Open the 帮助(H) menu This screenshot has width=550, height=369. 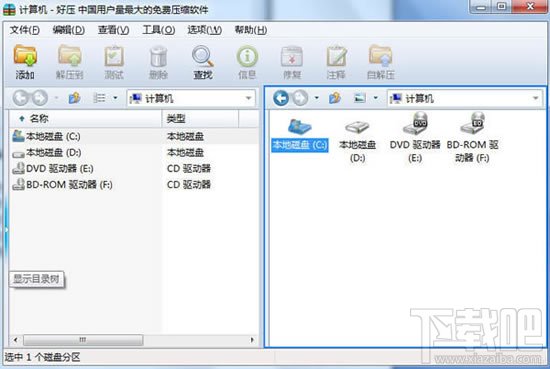250,30
